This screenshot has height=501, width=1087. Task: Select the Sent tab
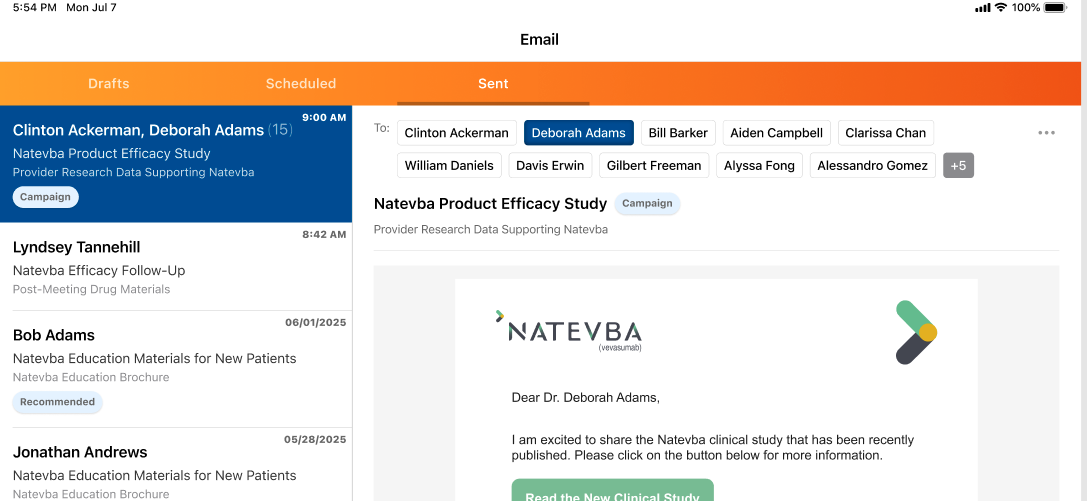coord(493,84)
